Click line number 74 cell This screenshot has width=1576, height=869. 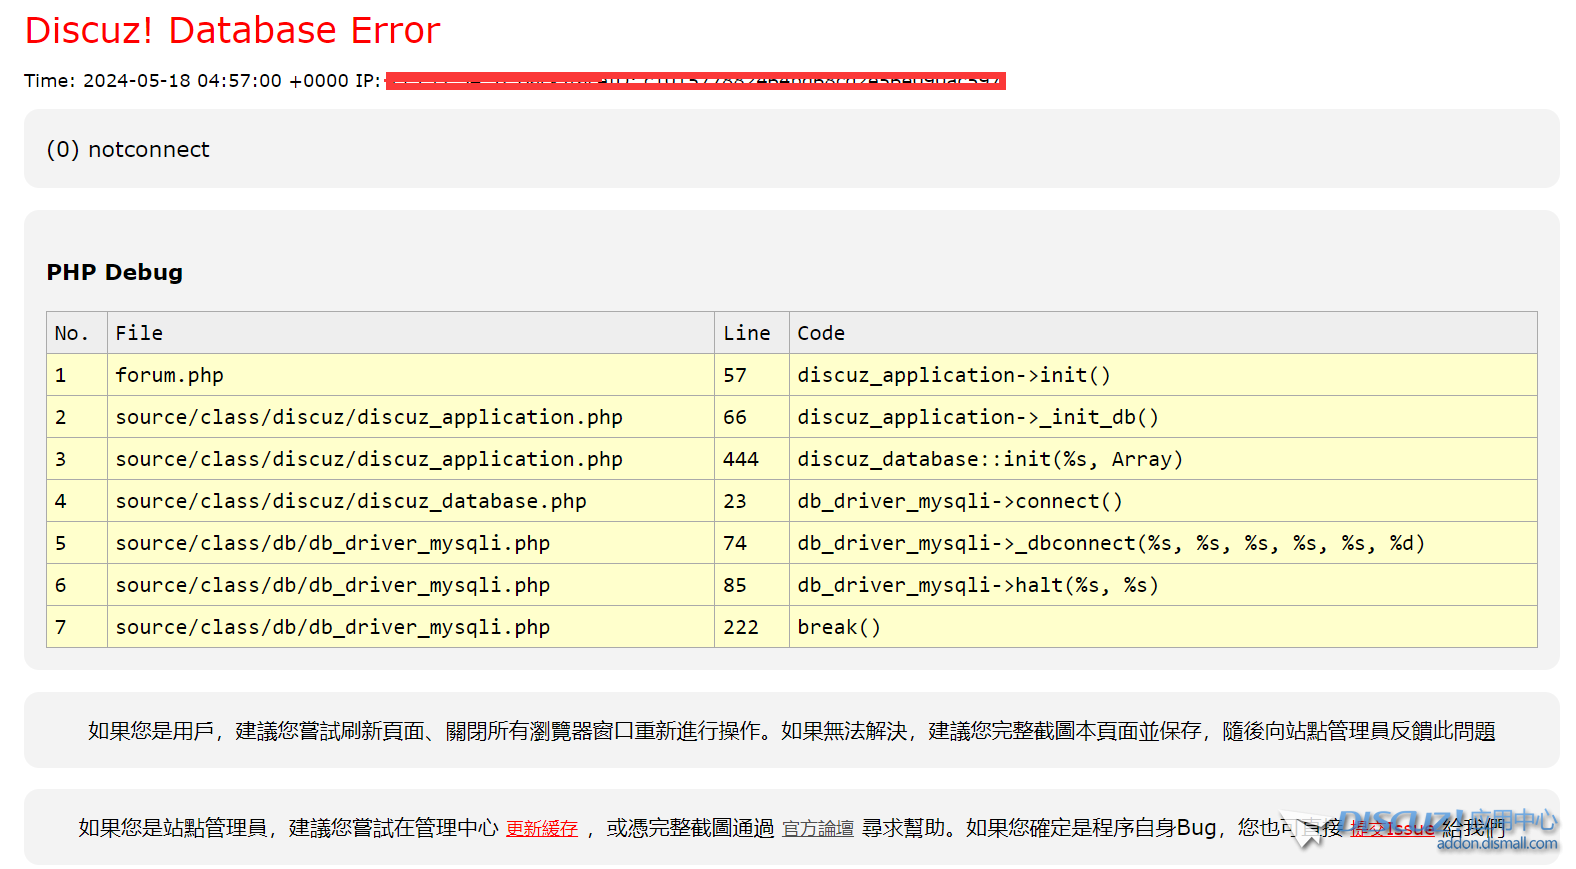[x=752, y=543]
